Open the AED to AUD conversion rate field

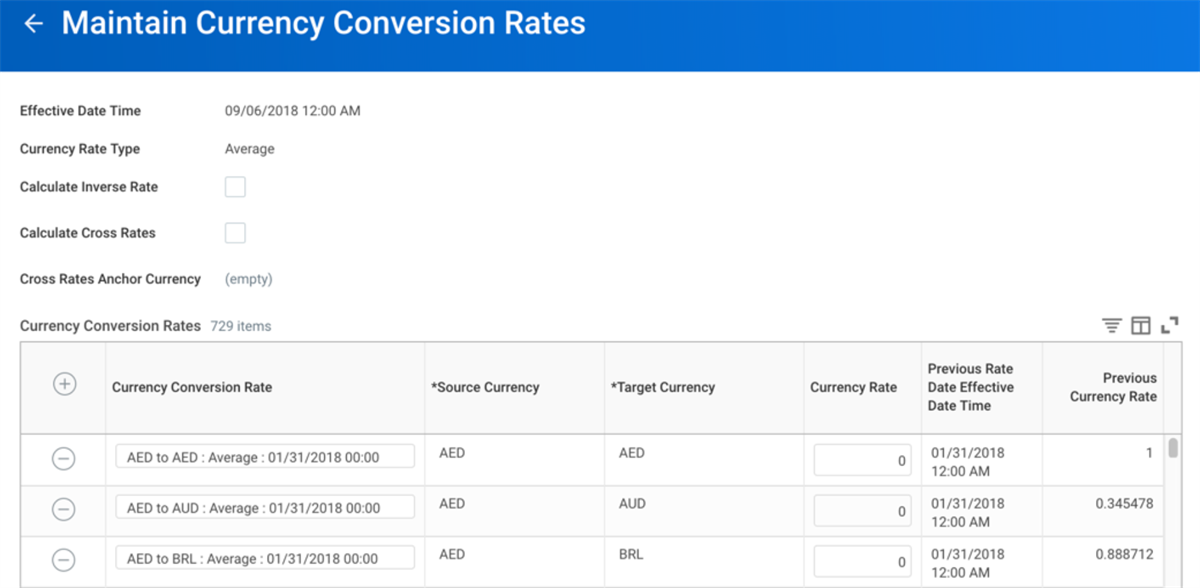(265, 507)
